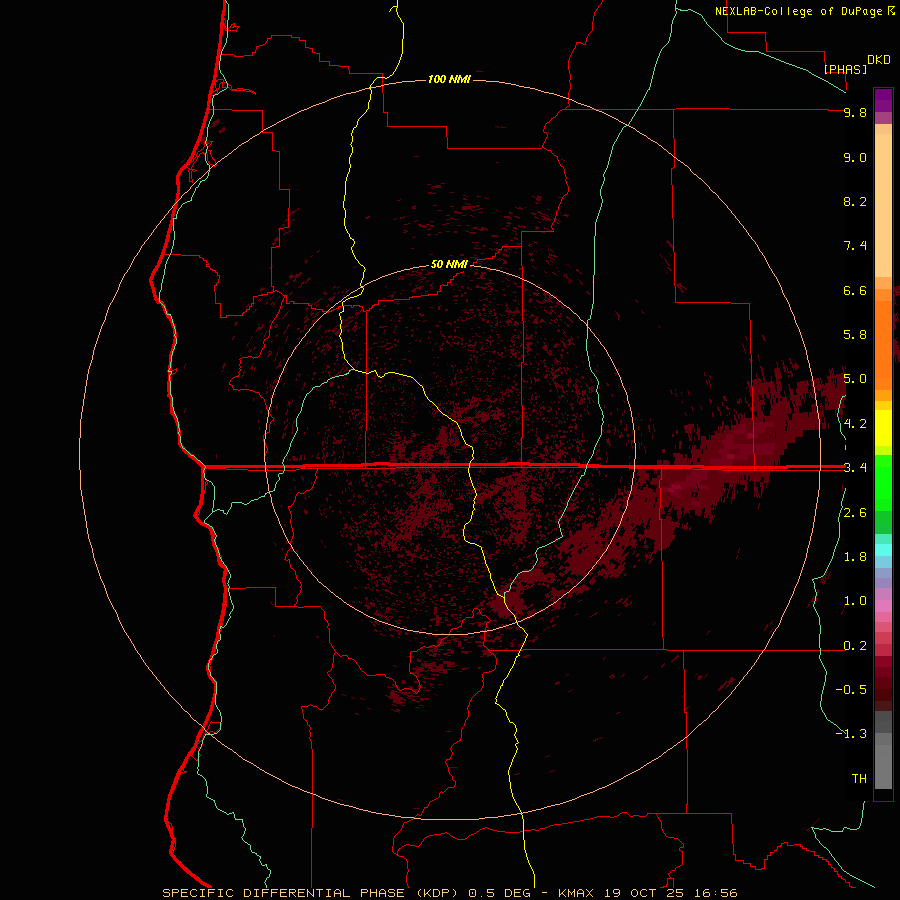Pick the yellow segment of the color bar
900x900 pixels.
[x=883, y=428]
